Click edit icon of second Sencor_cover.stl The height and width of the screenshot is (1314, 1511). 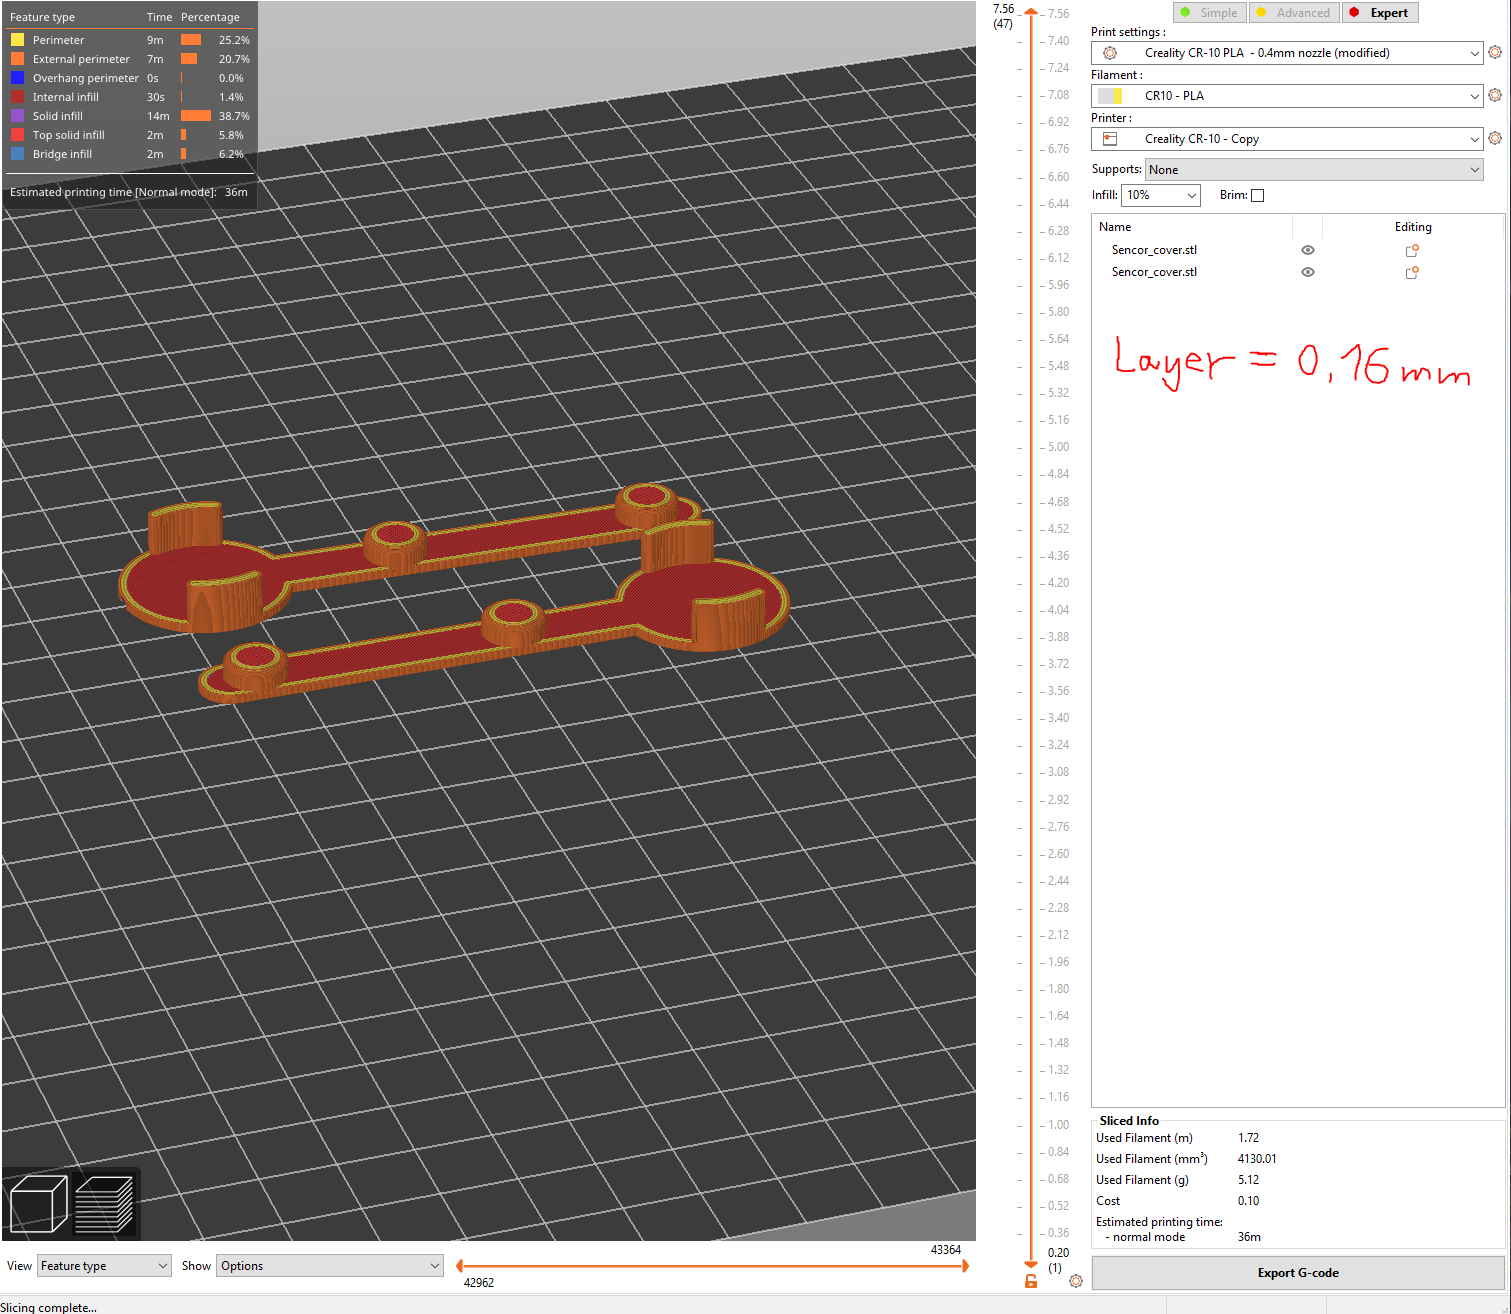tap(1412, 272)
